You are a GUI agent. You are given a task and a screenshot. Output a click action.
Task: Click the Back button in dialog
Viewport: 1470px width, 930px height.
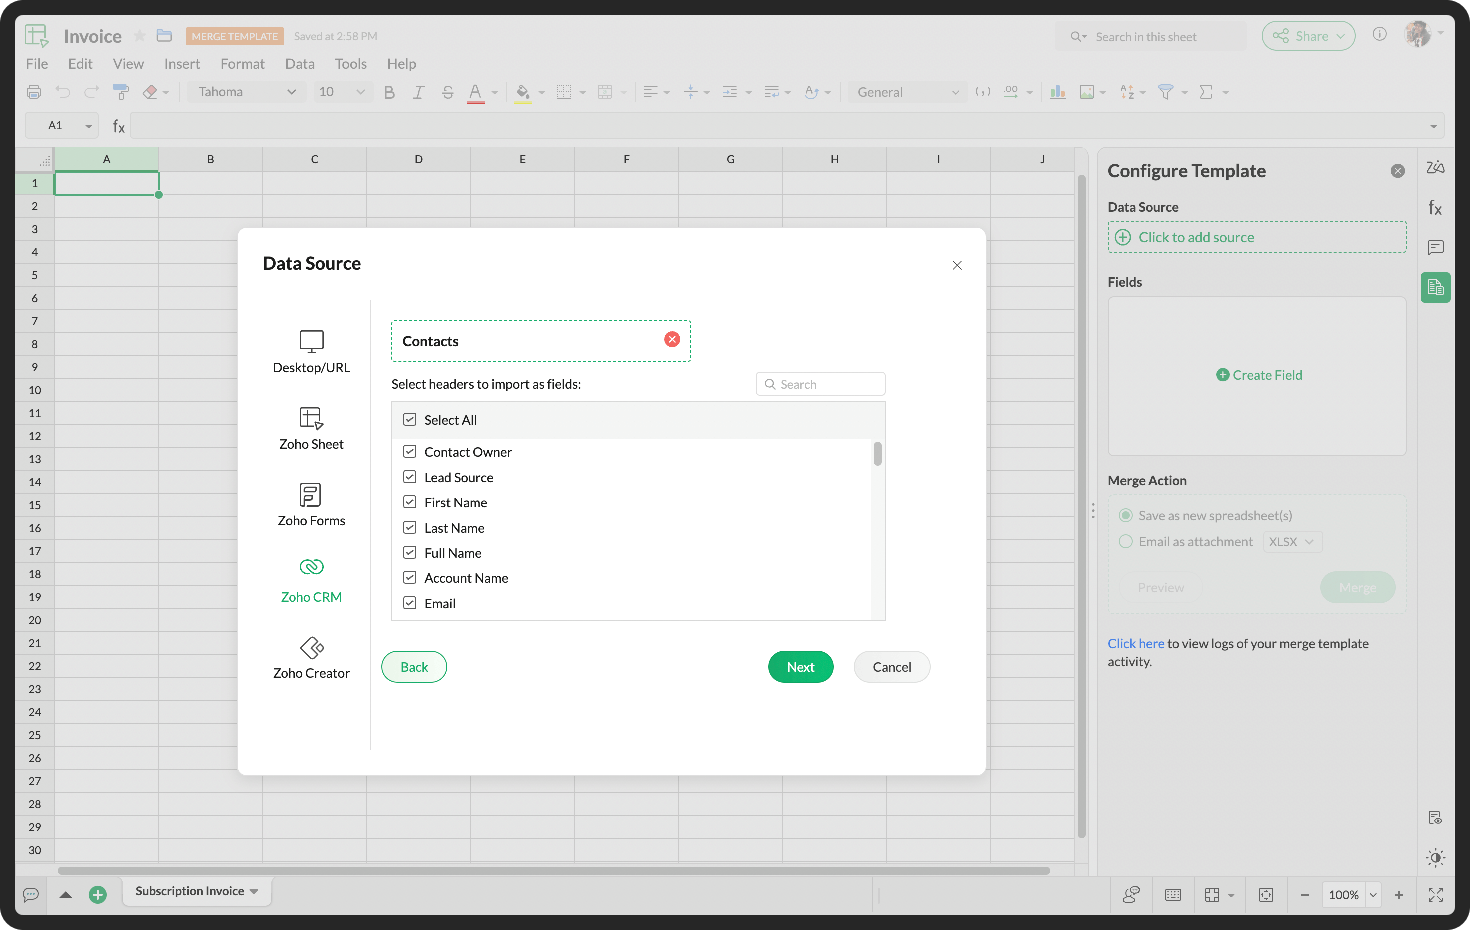(x=414, y=667)
